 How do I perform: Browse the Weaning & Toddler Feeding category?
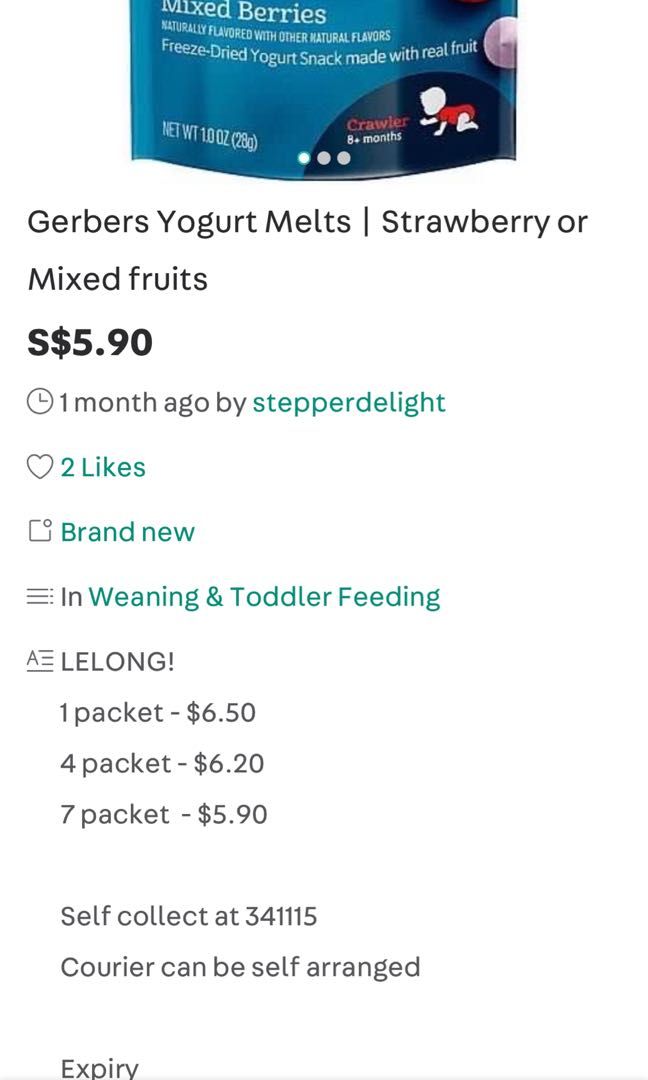tap(264, 595)
